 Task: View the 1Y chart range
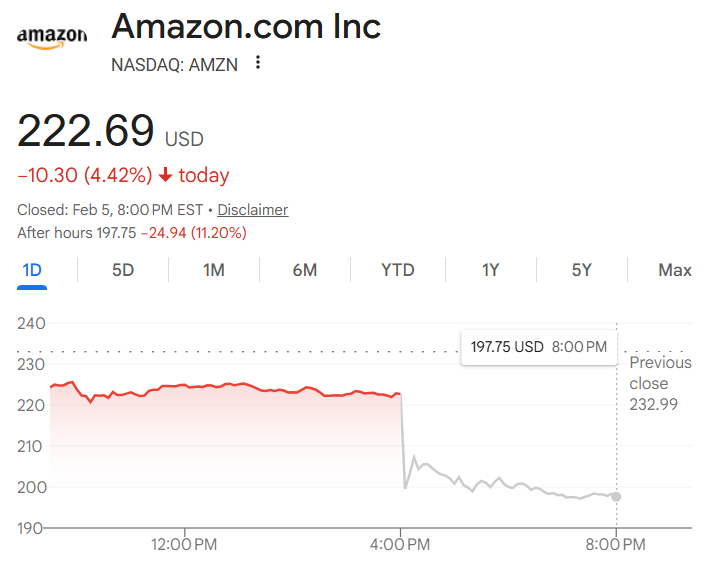490,270
